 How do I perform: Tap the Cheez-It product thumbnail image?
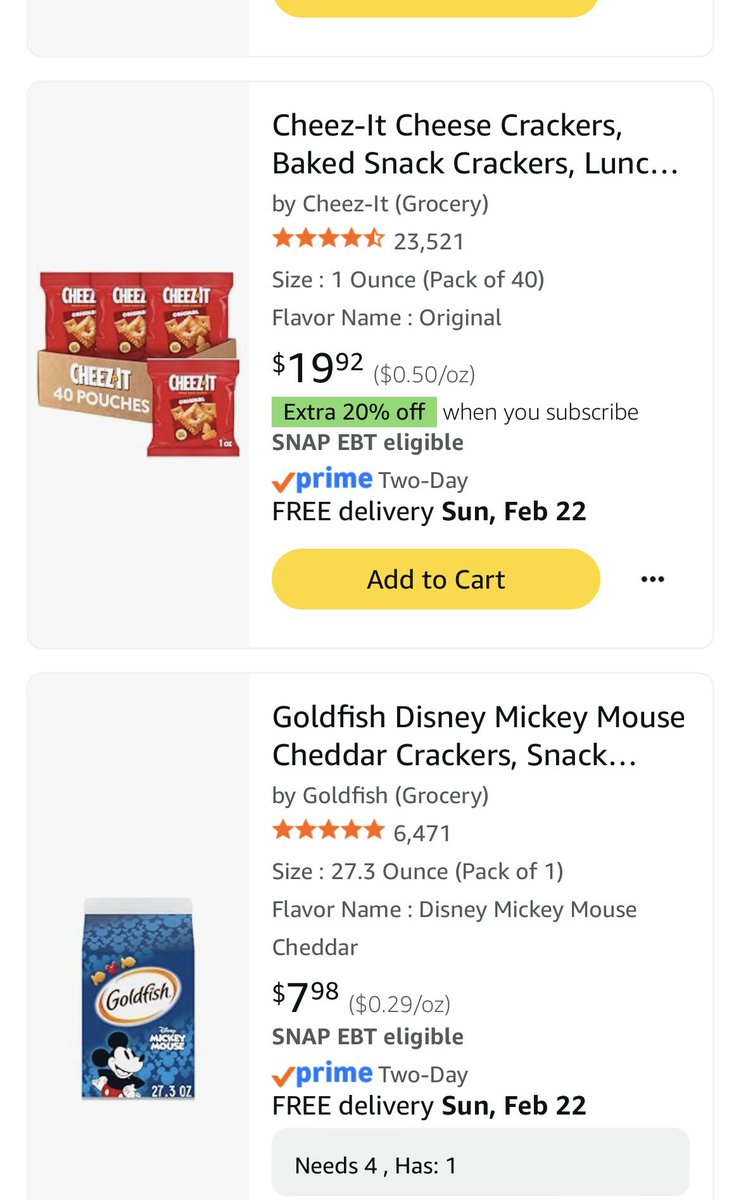point(139,363)
